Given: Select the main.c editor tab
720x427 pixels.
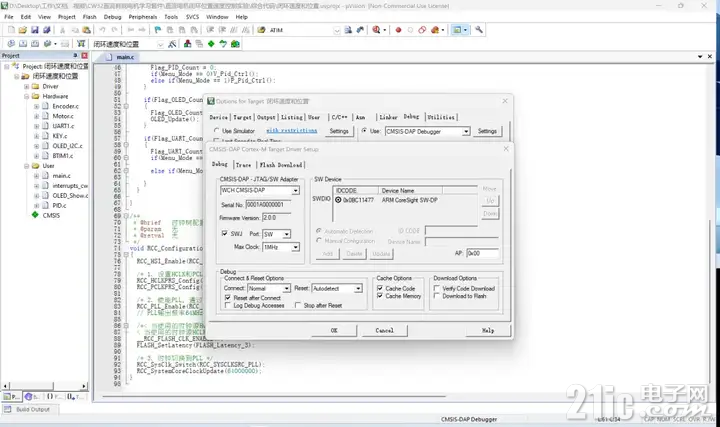Looking at the screenshot, I should click(122, 57).
